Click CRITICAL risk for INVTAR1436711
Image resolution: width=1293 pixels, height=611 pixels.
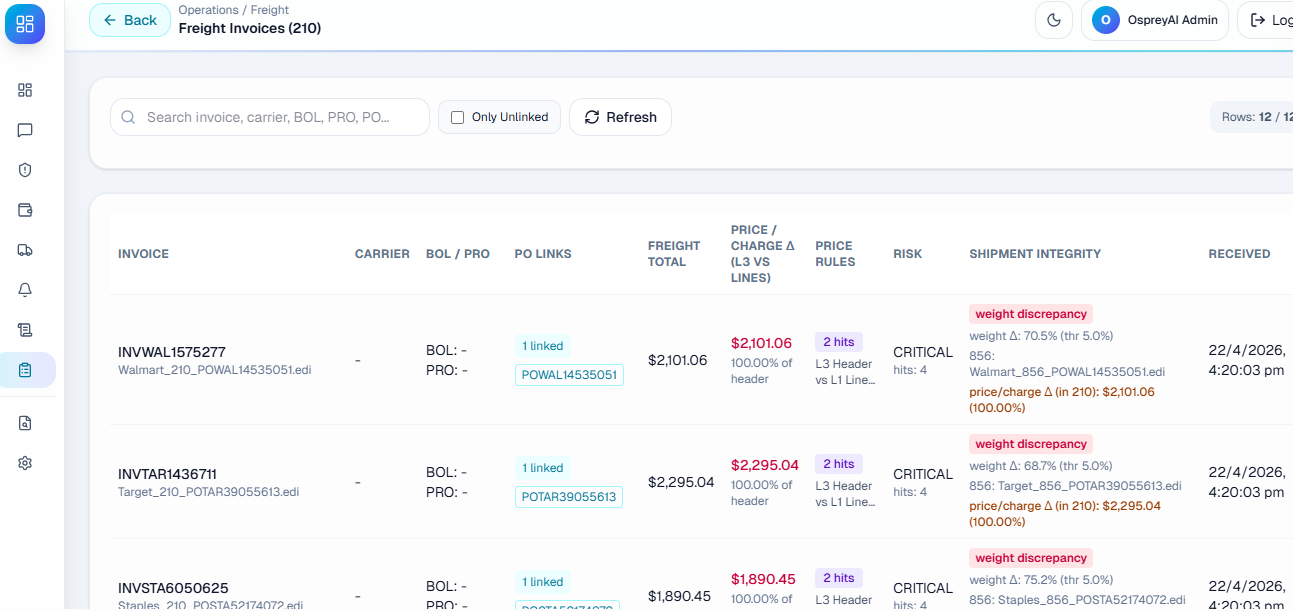[923, 474]
